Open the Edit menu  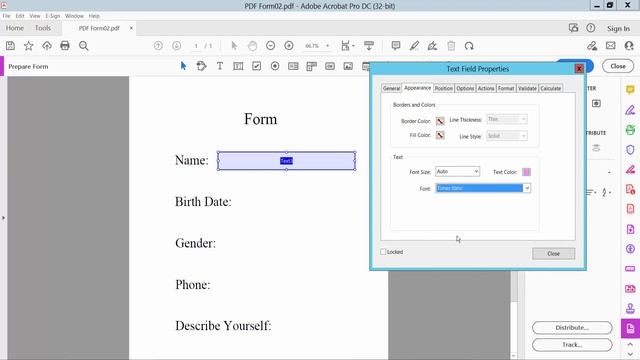coord(20,16)
